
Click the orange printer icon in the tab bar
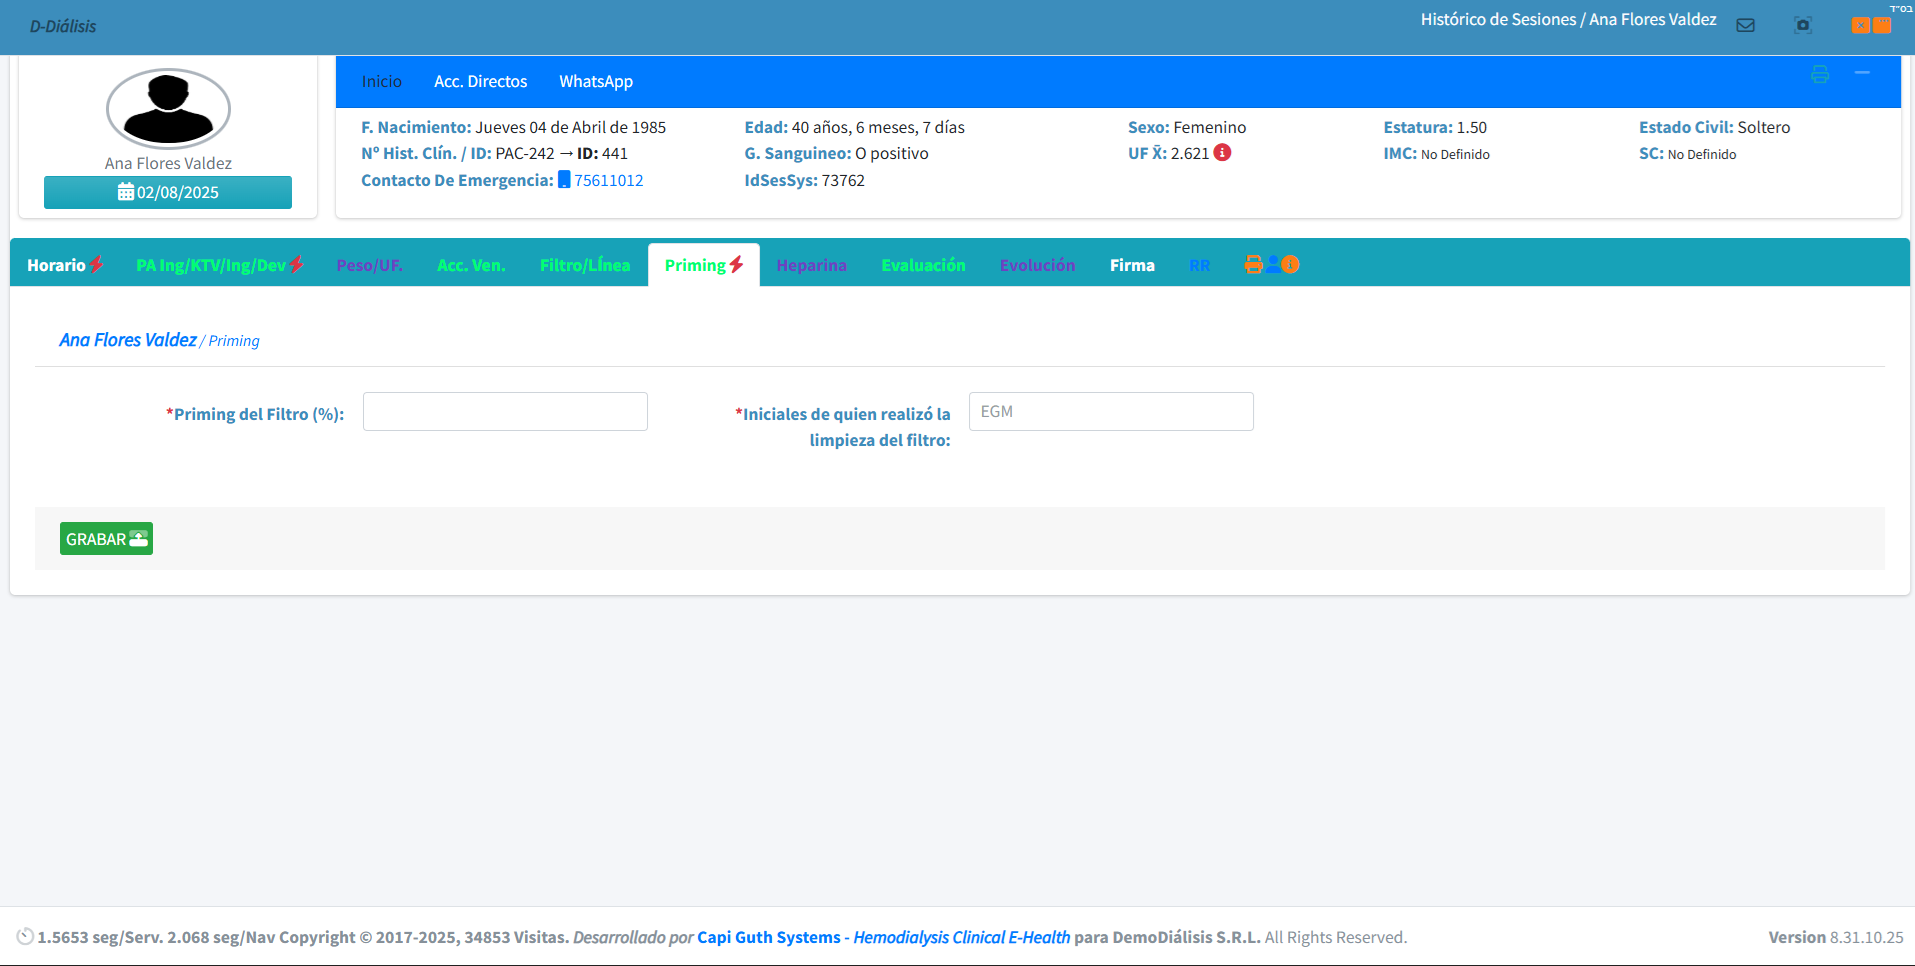pyautogui.click(x=1253, y=265)
